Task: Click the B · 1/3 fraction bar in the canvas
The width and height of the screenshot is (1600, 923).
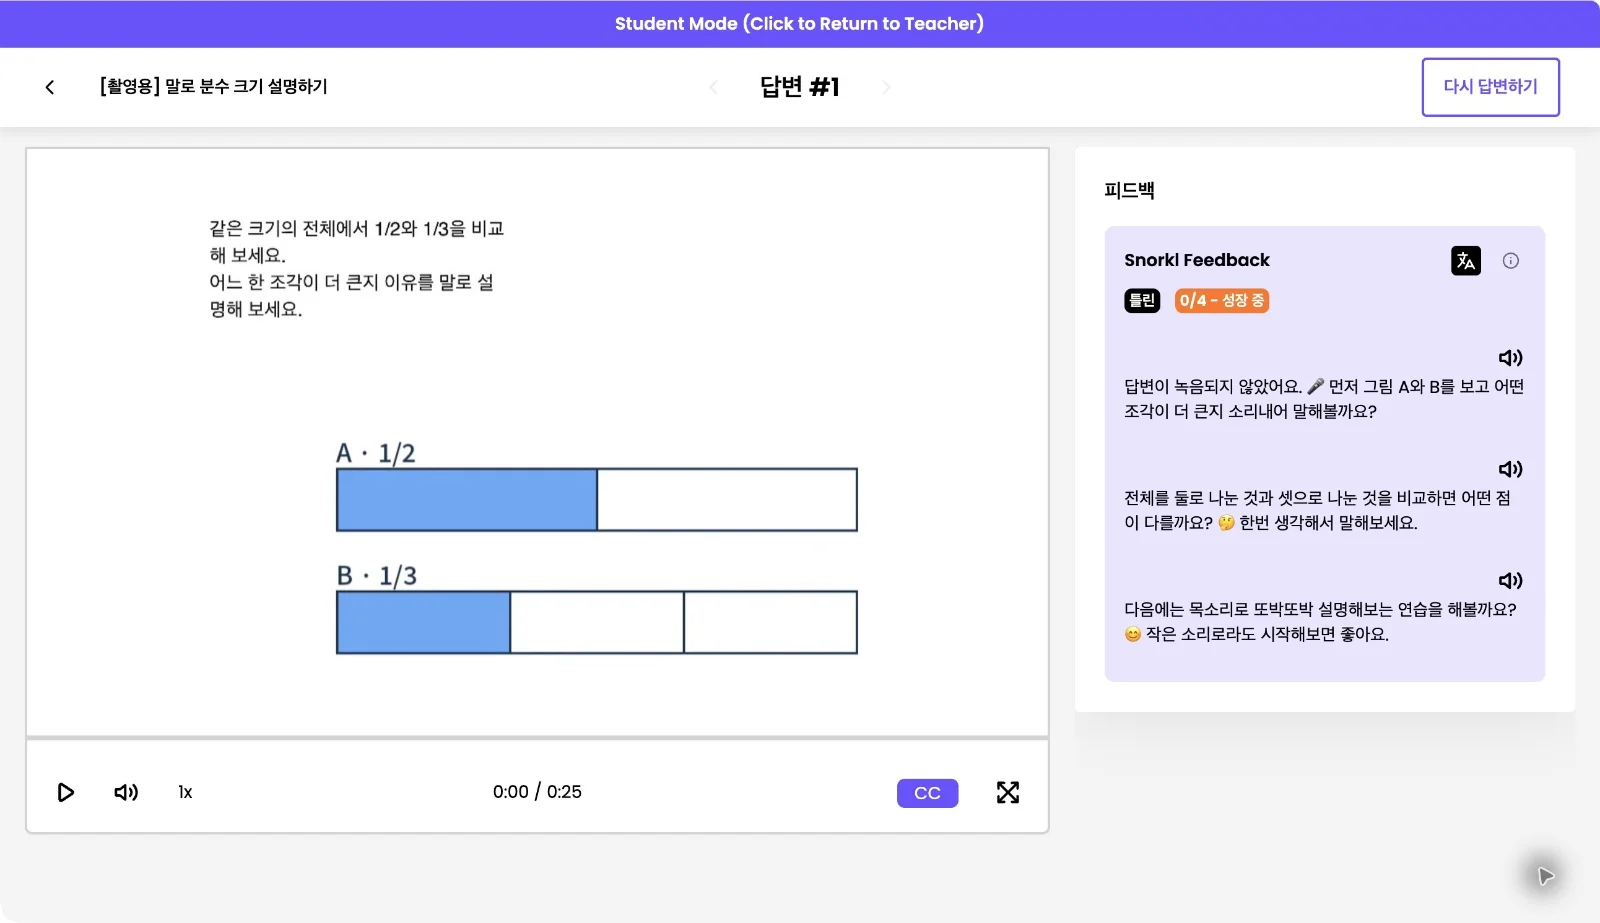Action: click(x=597, y=622)
